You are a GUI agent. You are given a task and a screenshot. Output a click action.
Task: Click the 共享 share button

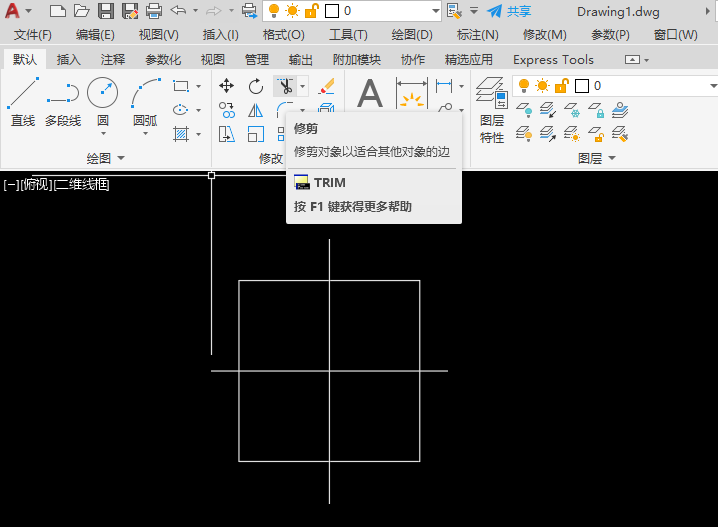[509, 11]
